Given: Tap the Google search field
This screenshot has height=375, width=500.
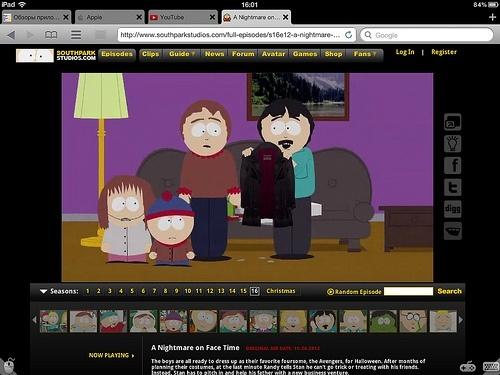Looking at the screenshot, I should pyautogui.click(x=426, y=35).
